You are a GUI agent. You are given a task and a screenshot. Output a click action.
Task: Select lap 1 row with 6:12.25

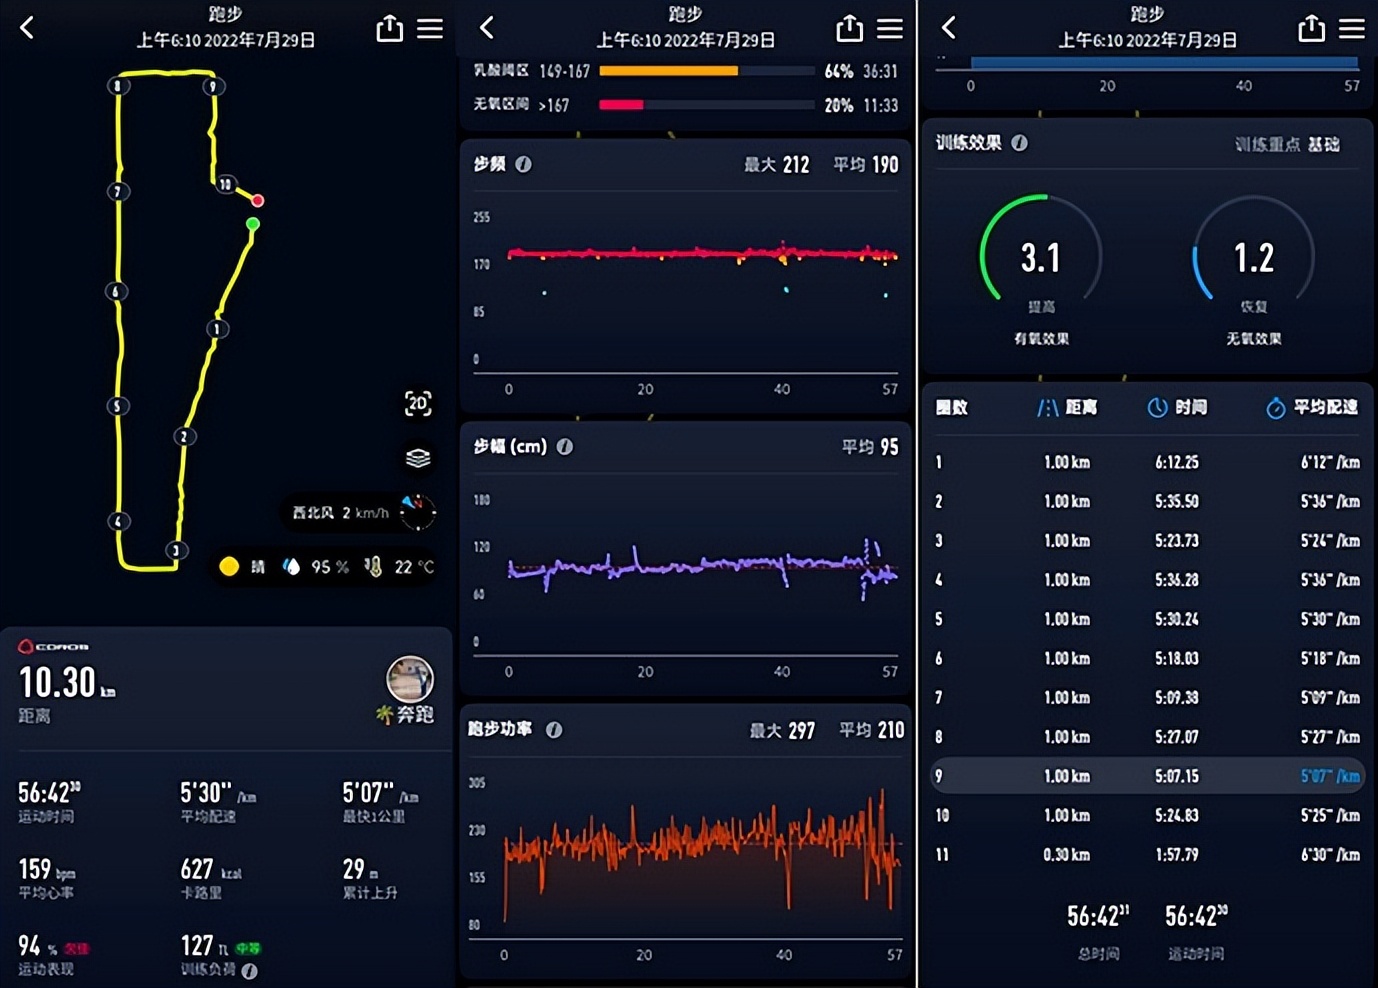click(1148, 462)
